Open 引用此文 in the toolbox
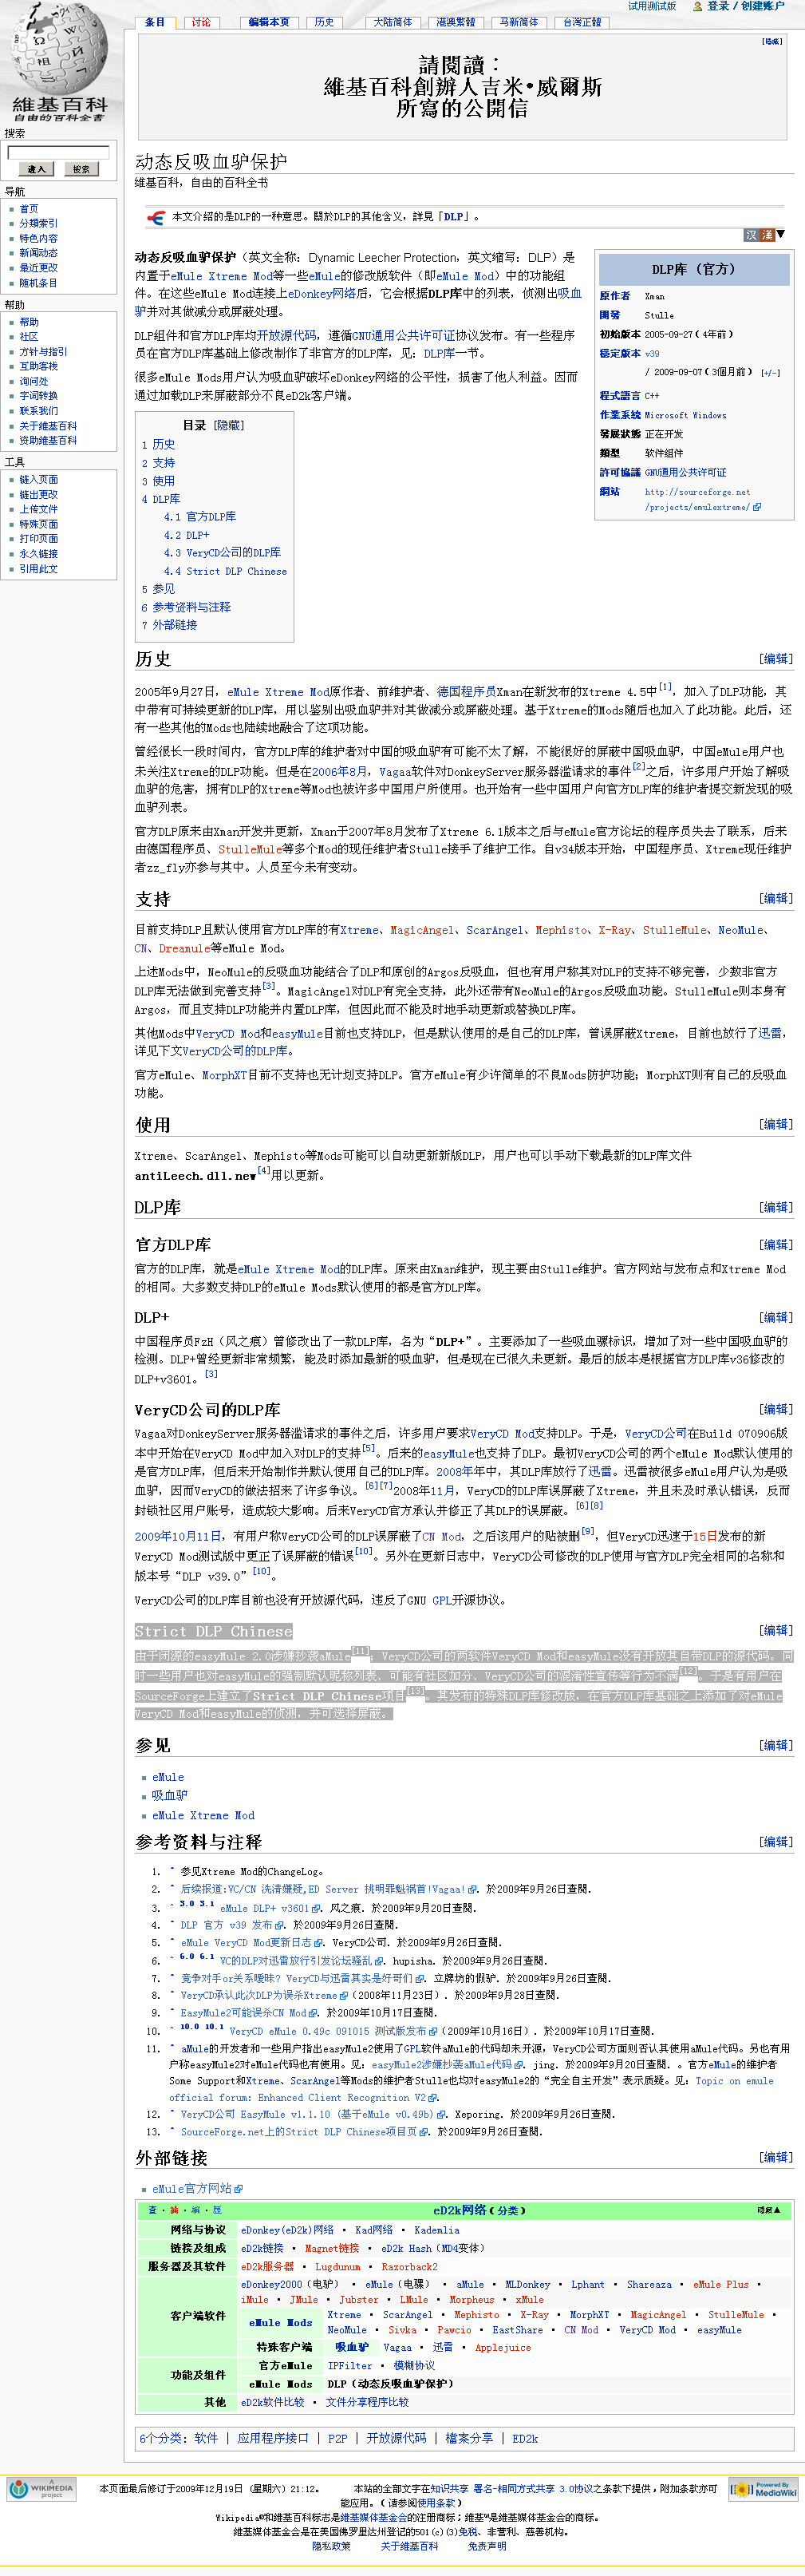Viewport: 805px width, 2576px height. point(39,568)
